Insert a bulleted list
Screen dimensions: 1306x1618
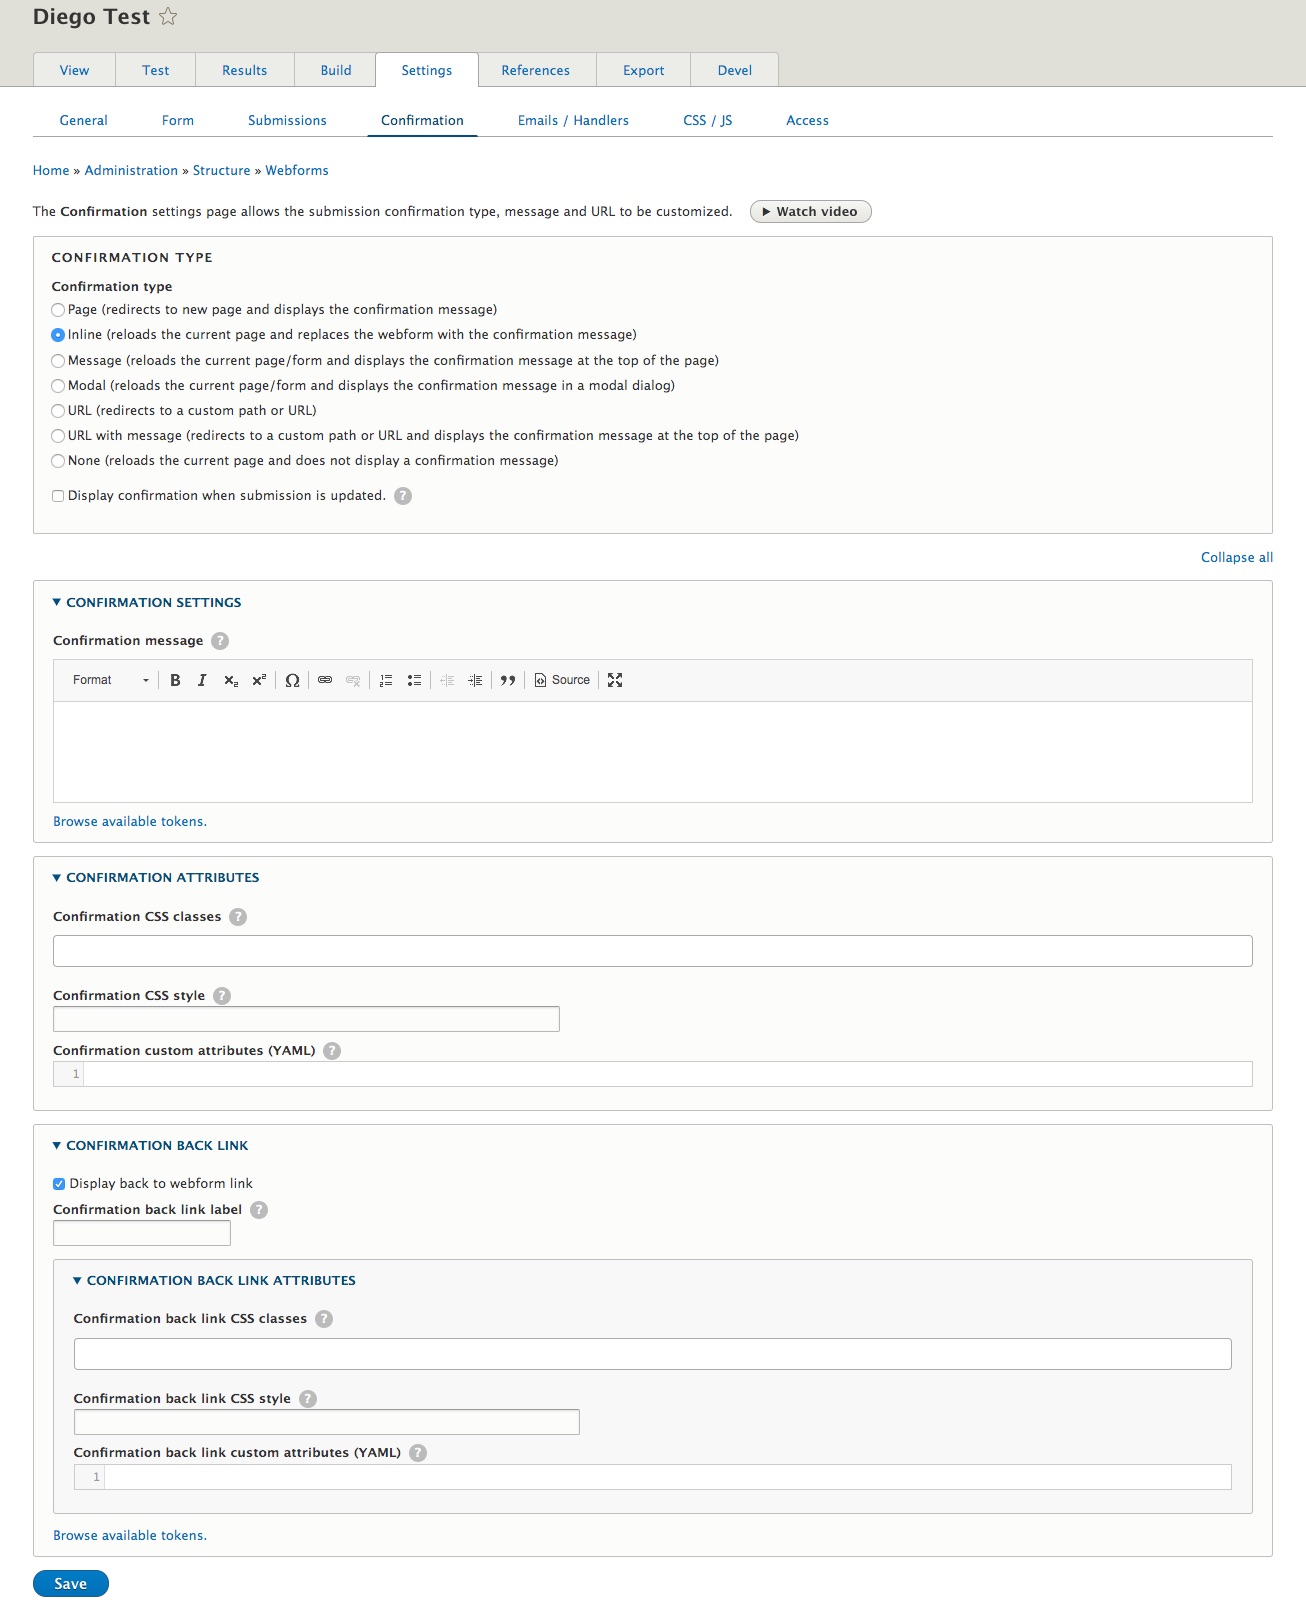414,680
